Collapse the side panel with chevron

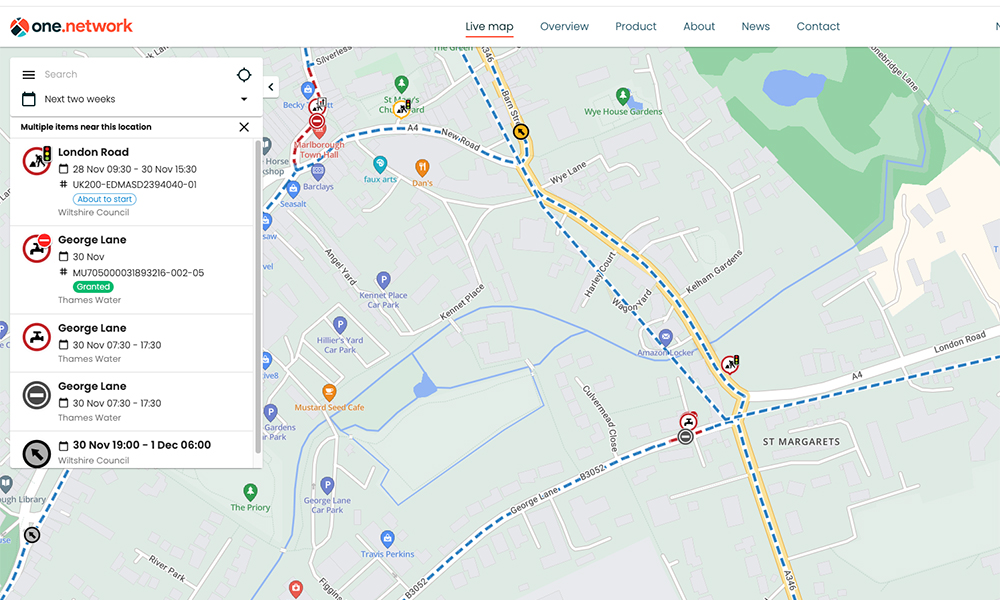(271, 88)
